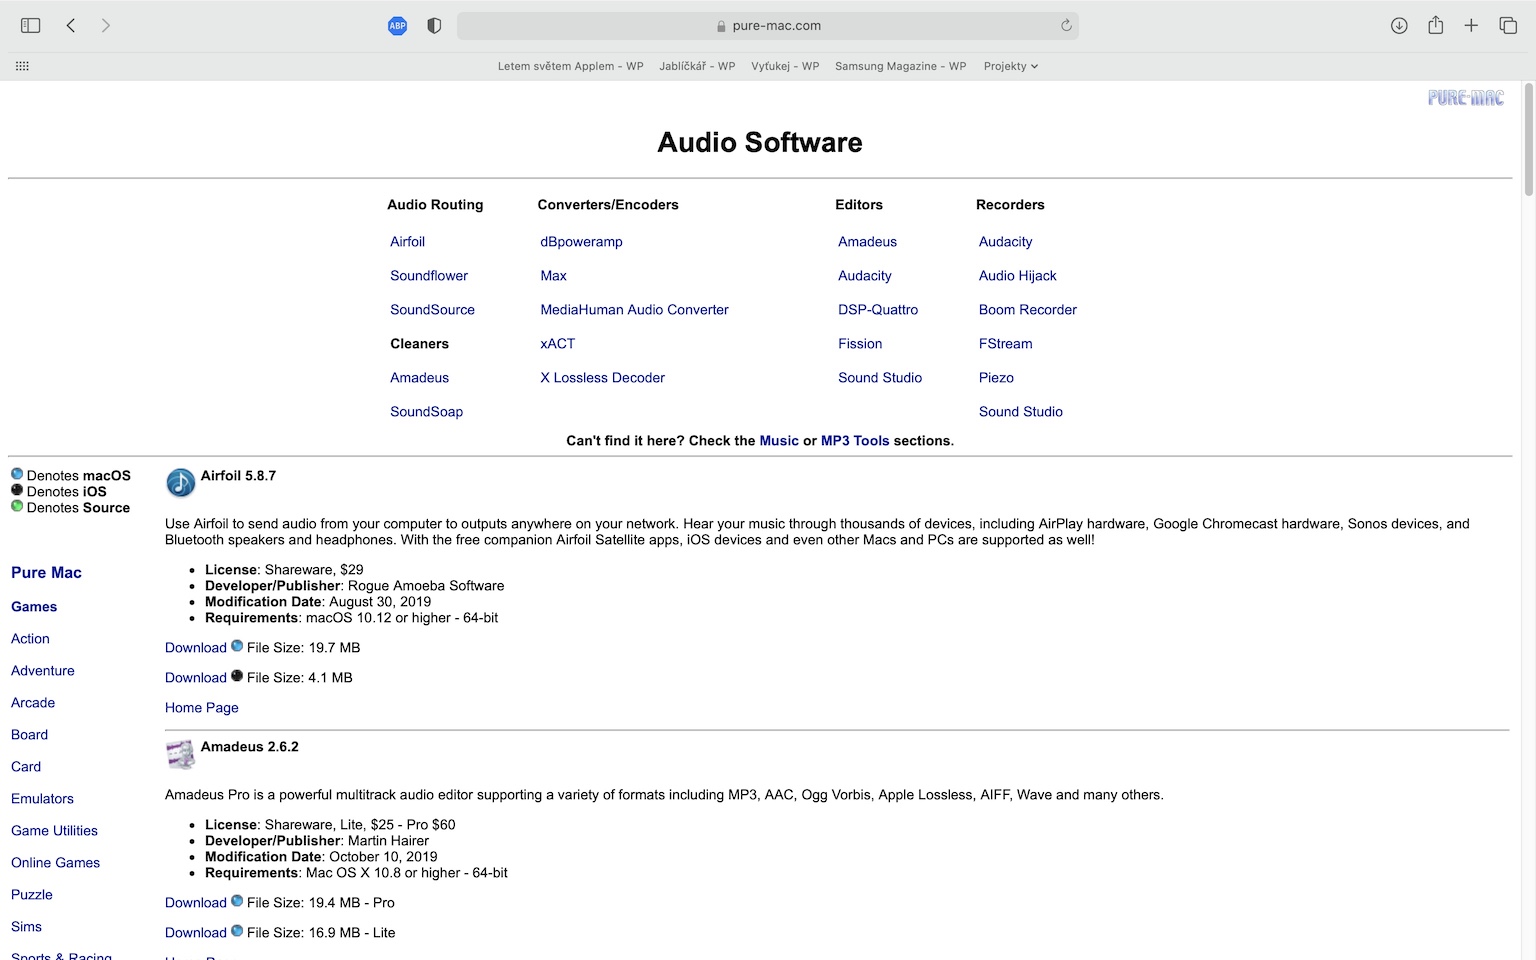The image size is (1536, 960).
Task: Open Game Utilities sidebar link
Action: [54, 831]
